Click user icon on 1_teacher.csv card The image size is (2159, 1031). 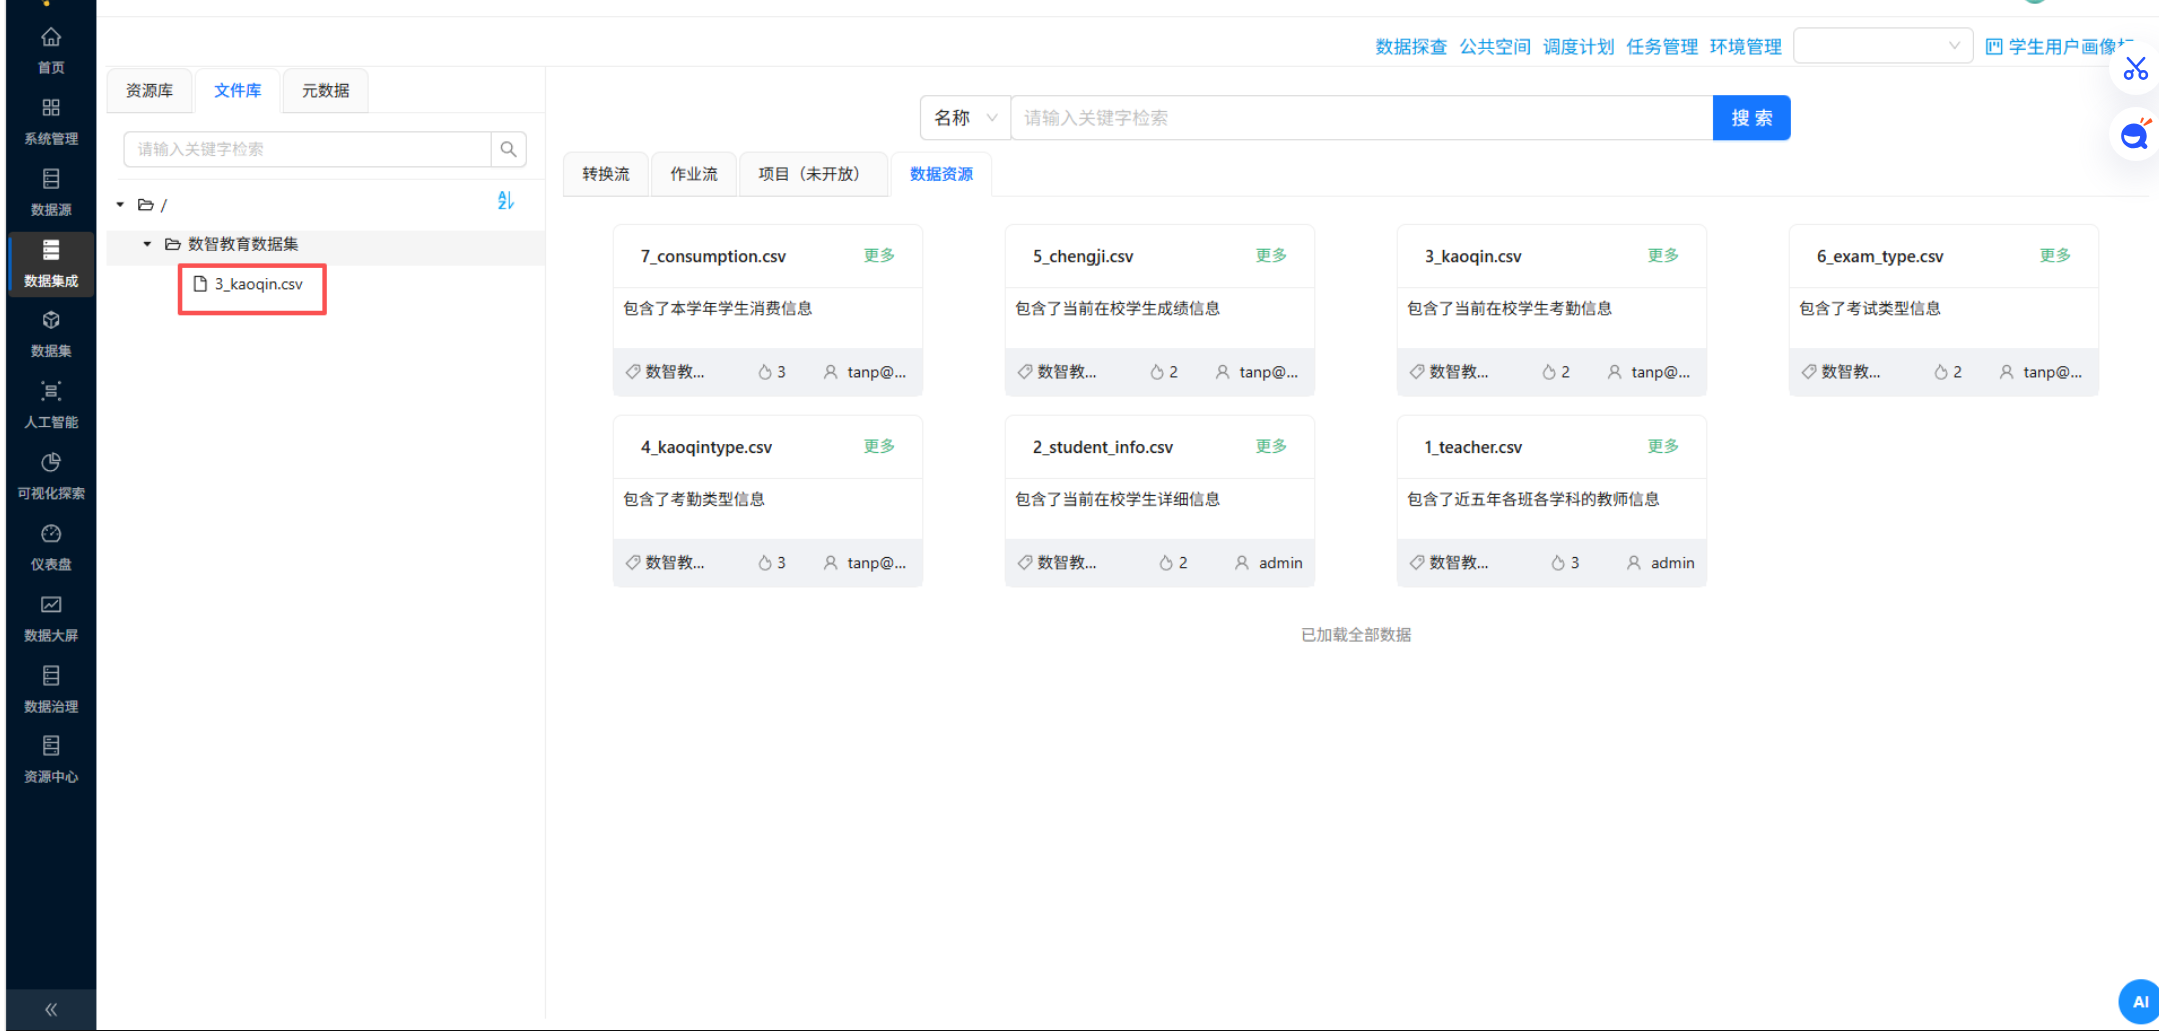[x=1634, y=563]
